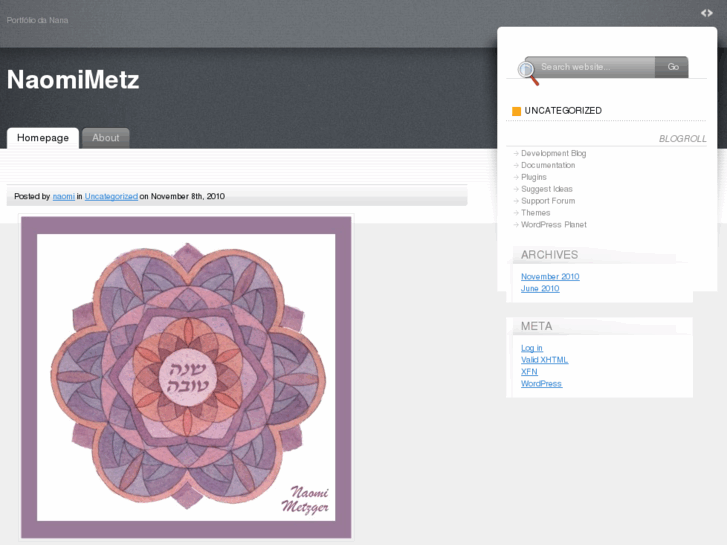This screenshot has width=727, height=545.
Task: Click the double-arrow icon at top right
Action: (707, 13)
